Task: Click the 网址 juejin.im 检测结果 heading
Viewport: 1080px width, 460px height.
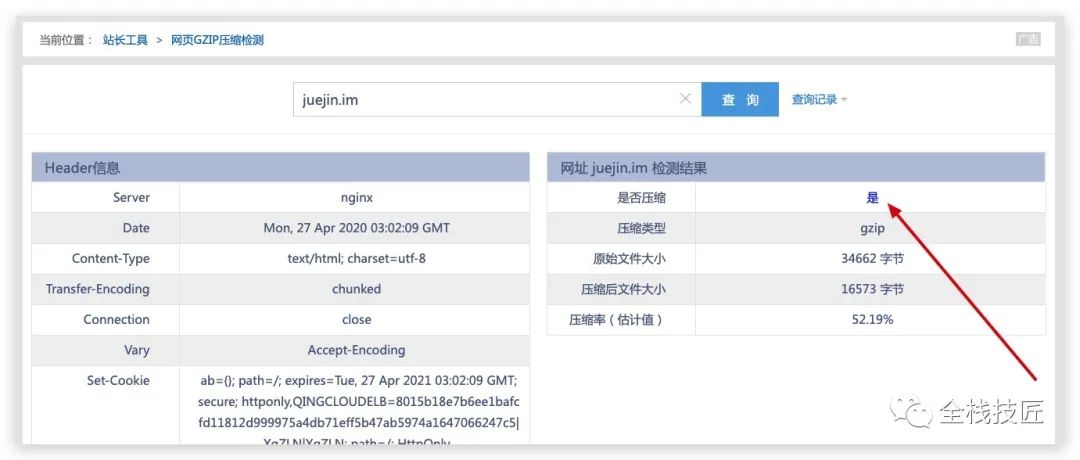Action: pos(634,167)
